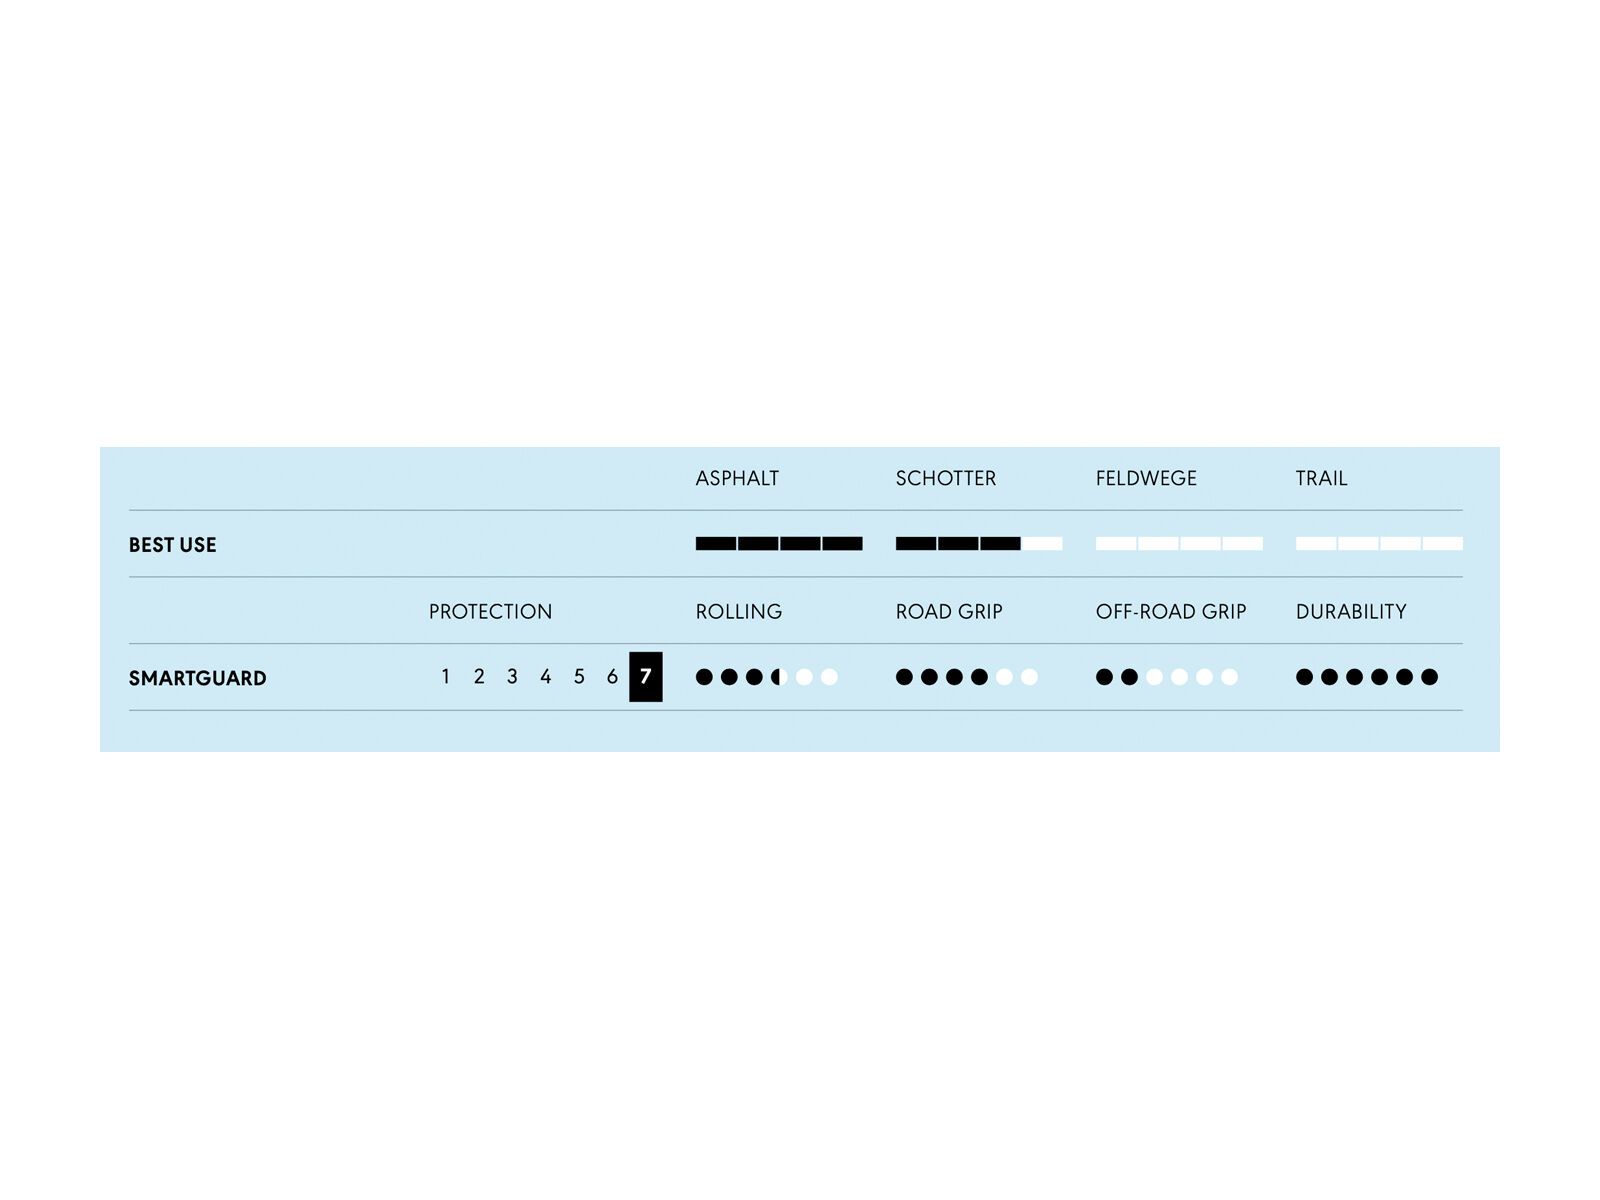Viewport: 1600px width, 1200px height.
Task: Click the Asphalt best use black bar
Action: click(778, 544)
